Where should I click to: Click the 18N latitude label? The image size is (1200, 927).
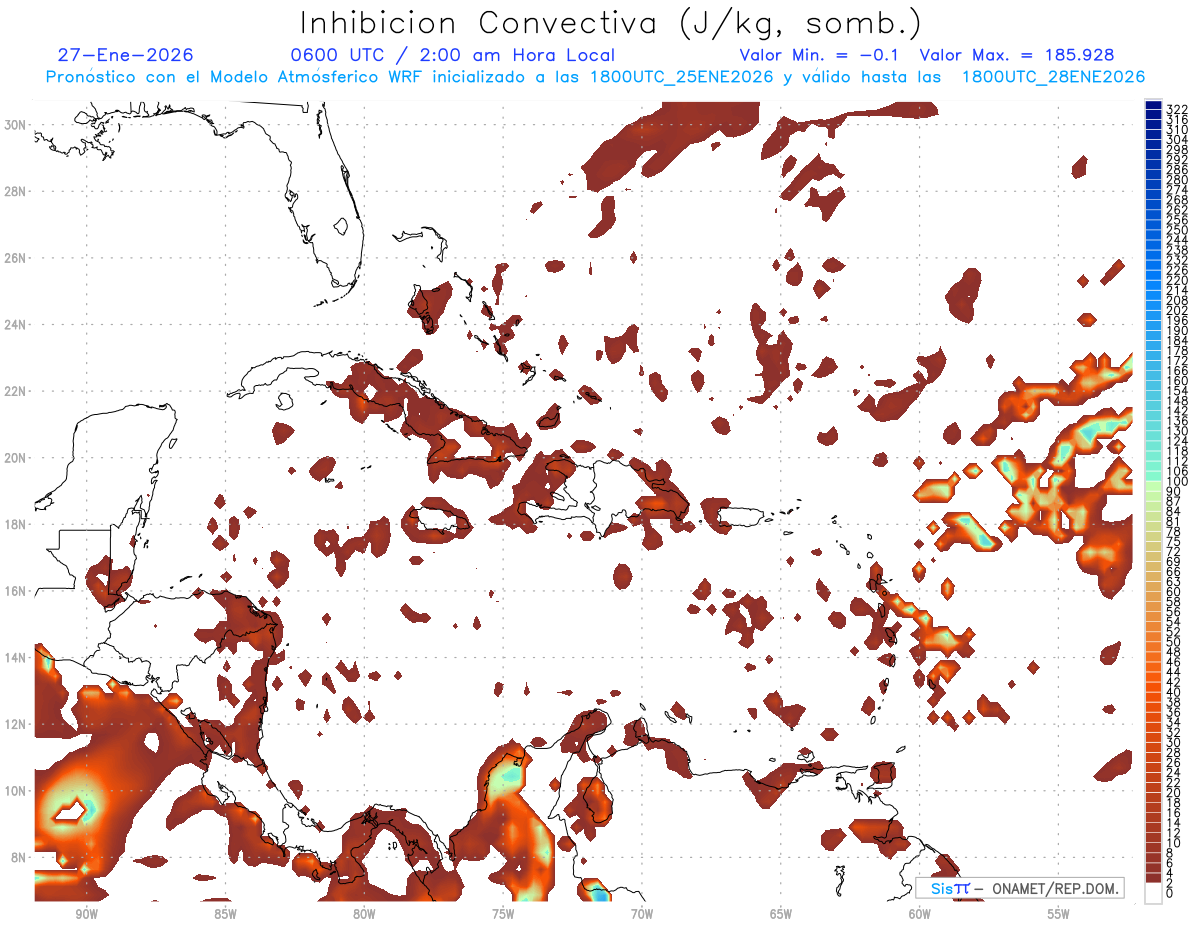pos(15,524)
